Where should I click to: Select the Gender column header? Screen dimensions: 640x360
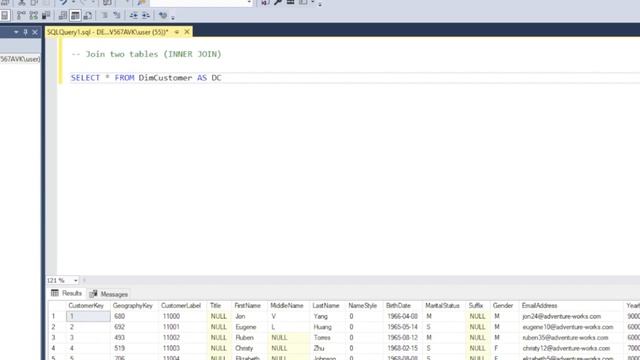point(503,306)
